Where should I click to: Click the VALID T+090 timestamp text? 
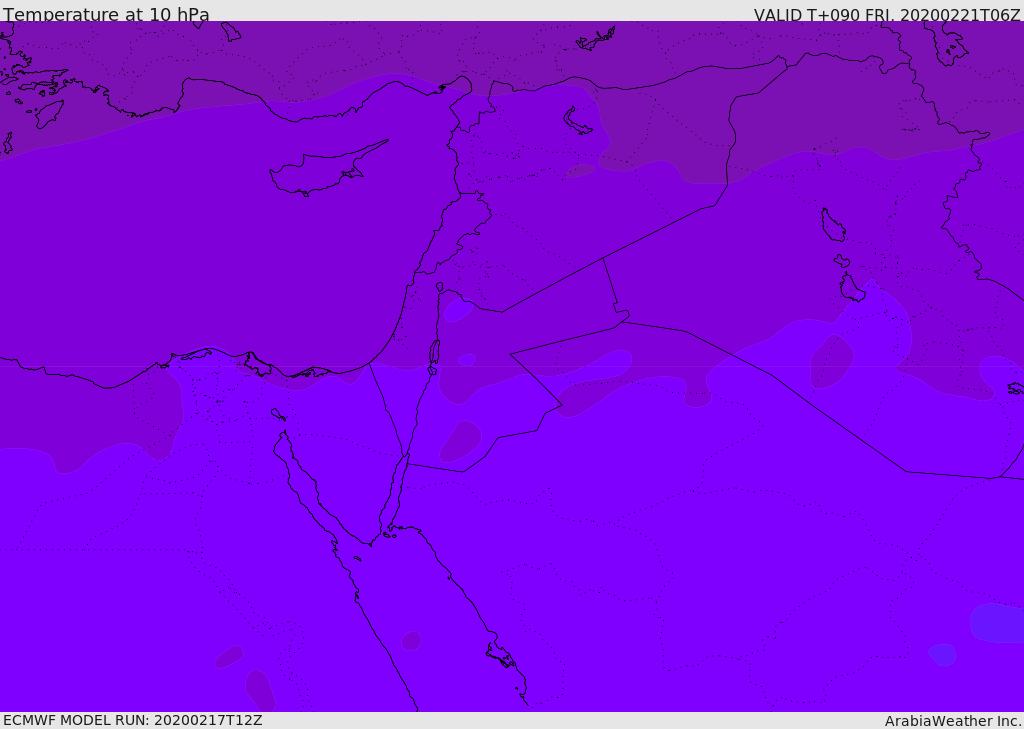pos(887,15)
